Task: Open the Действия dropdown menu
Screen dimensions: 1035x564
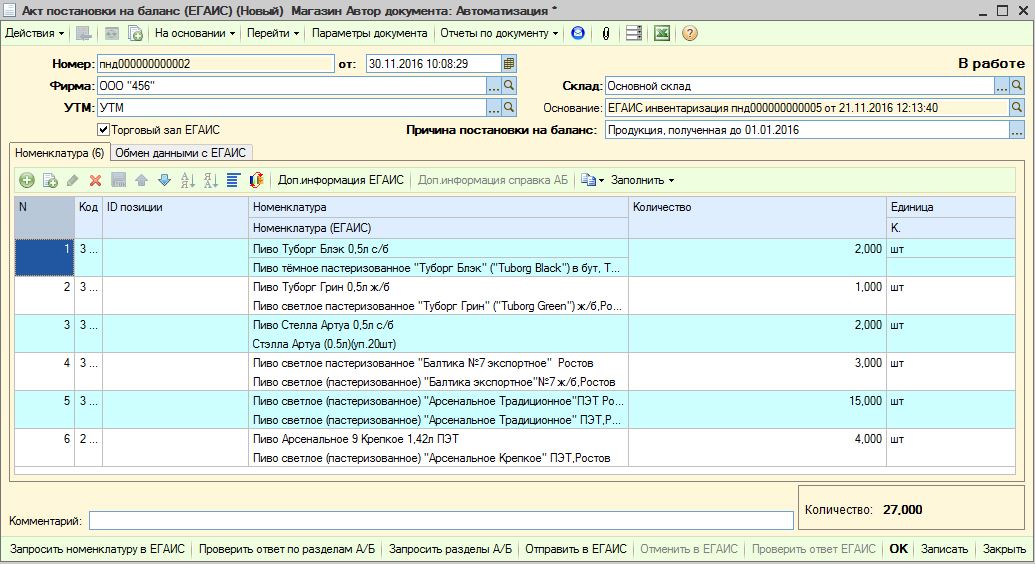Action: coord(34,33)
